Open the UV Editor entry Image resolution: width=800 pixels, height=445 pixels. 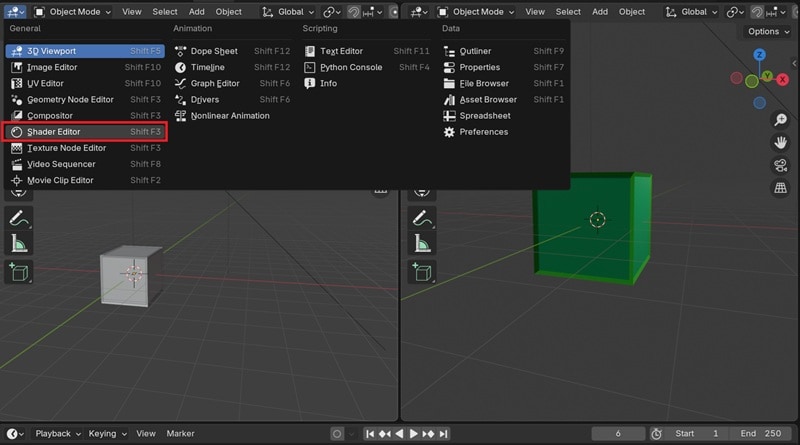click(x=85, y=83)
